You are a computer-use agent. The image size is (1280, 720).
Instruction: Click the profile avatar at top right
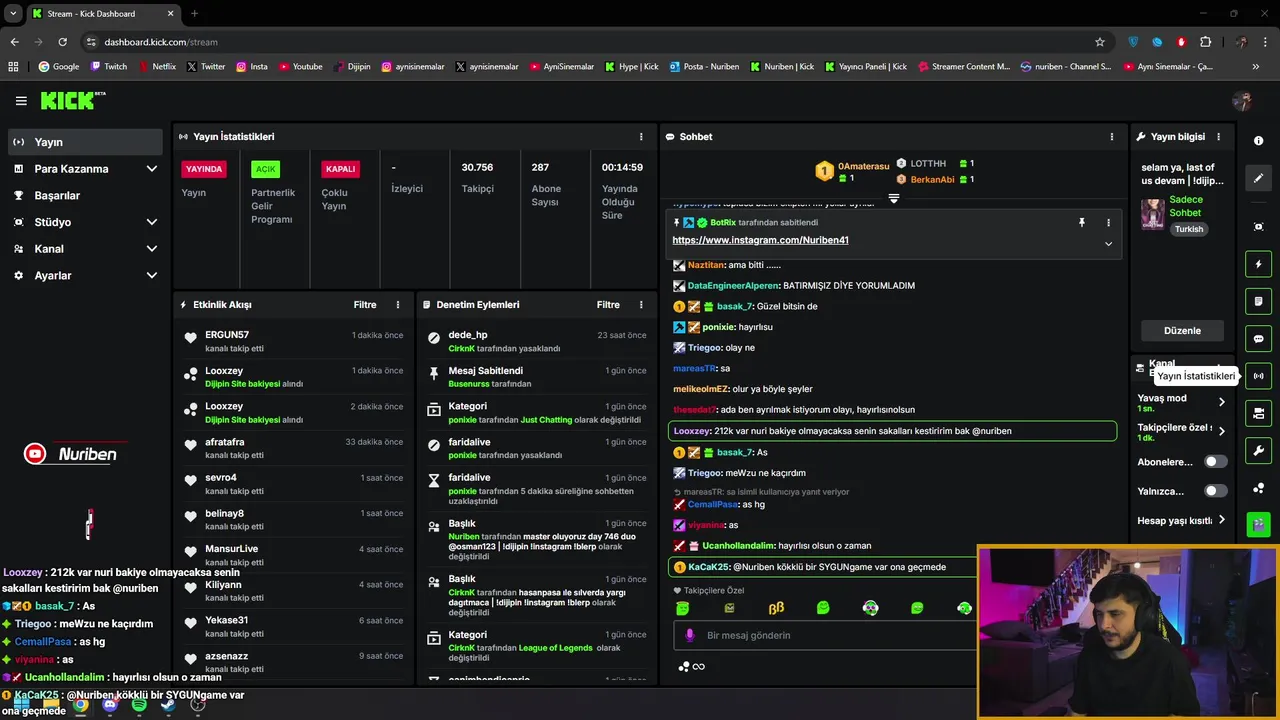coord(1242,101)
